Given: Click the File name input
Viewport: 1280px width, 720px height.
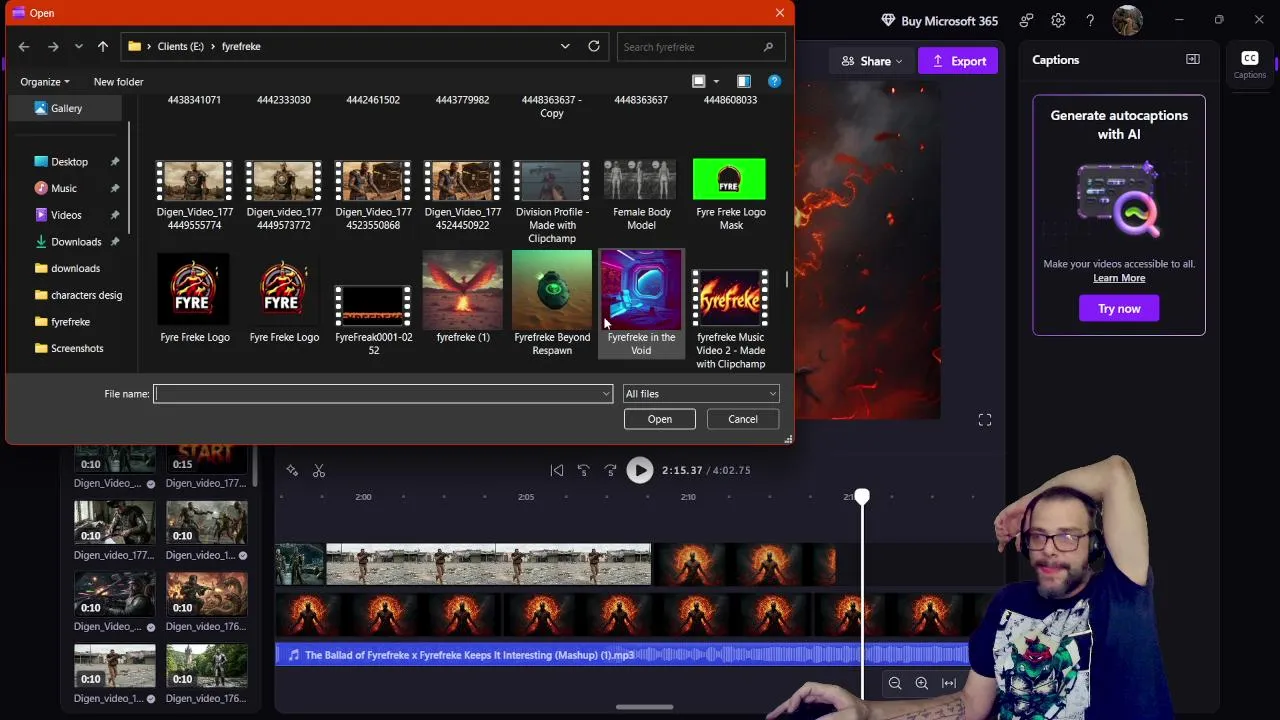Looking at the screenshot, I should pos(376,394).
